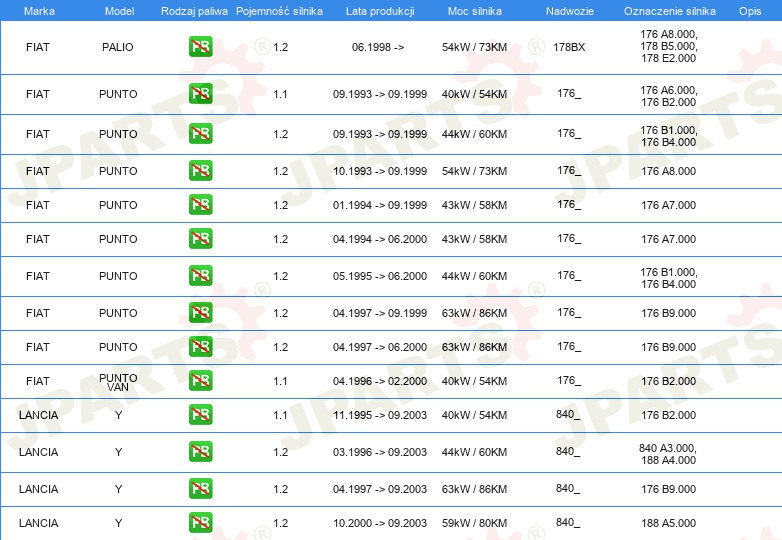782x540 pixels.
Task: Click the 05.1995 -> 06.2000 date cell
Action: [x=380, y=276]
